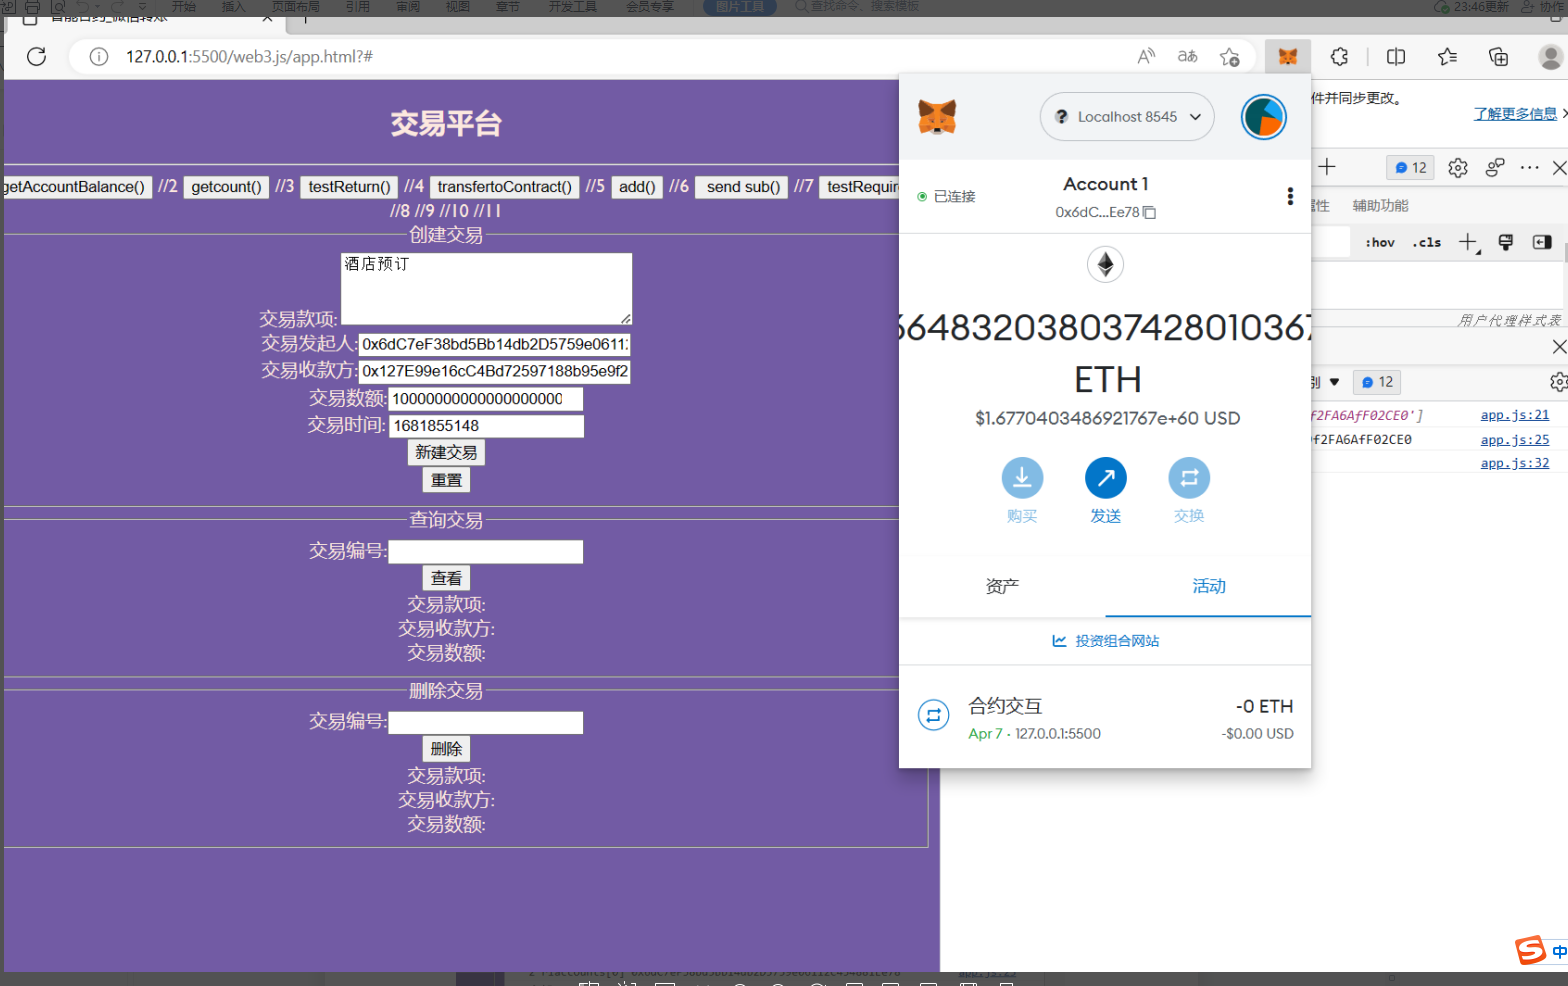Open the favorites list icon

1447,56
